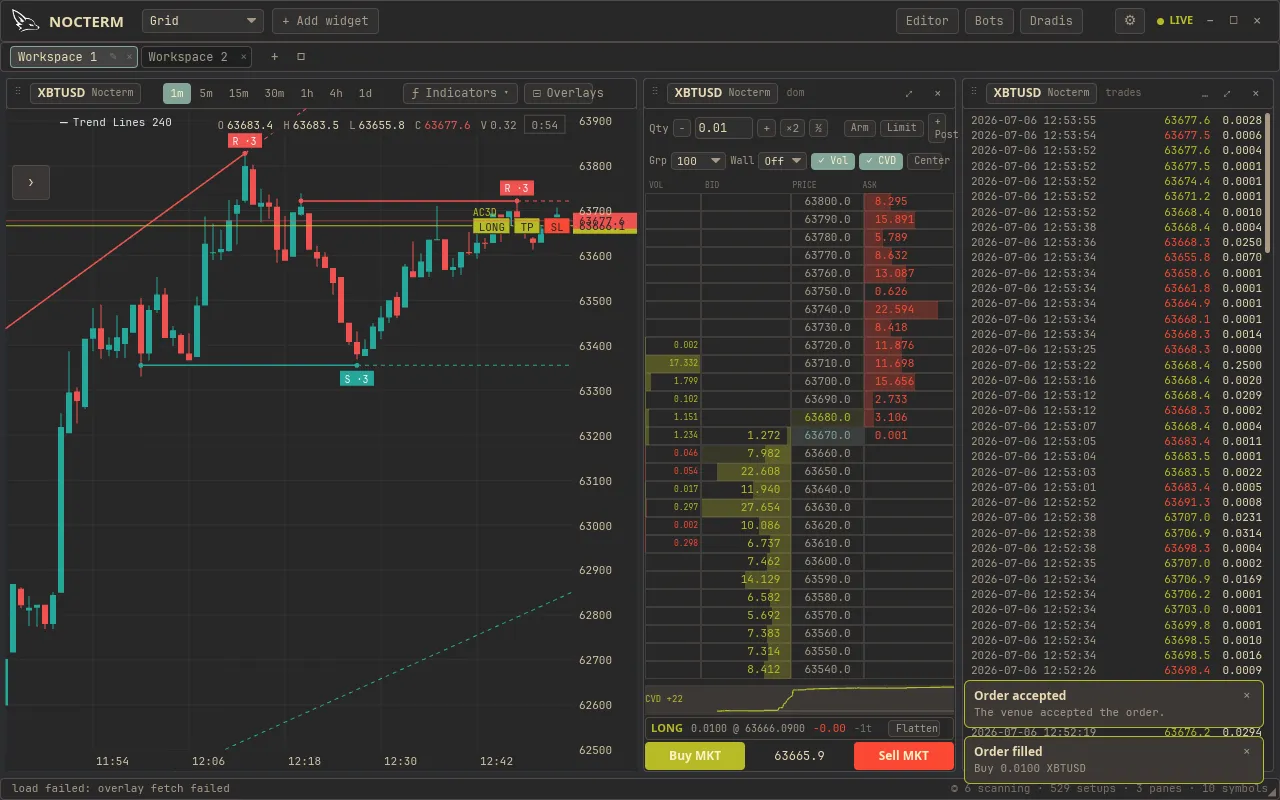This screenshot has height=800, width=1280.
Task: Open the Grid layout dropdown
Action: point(203,20)
